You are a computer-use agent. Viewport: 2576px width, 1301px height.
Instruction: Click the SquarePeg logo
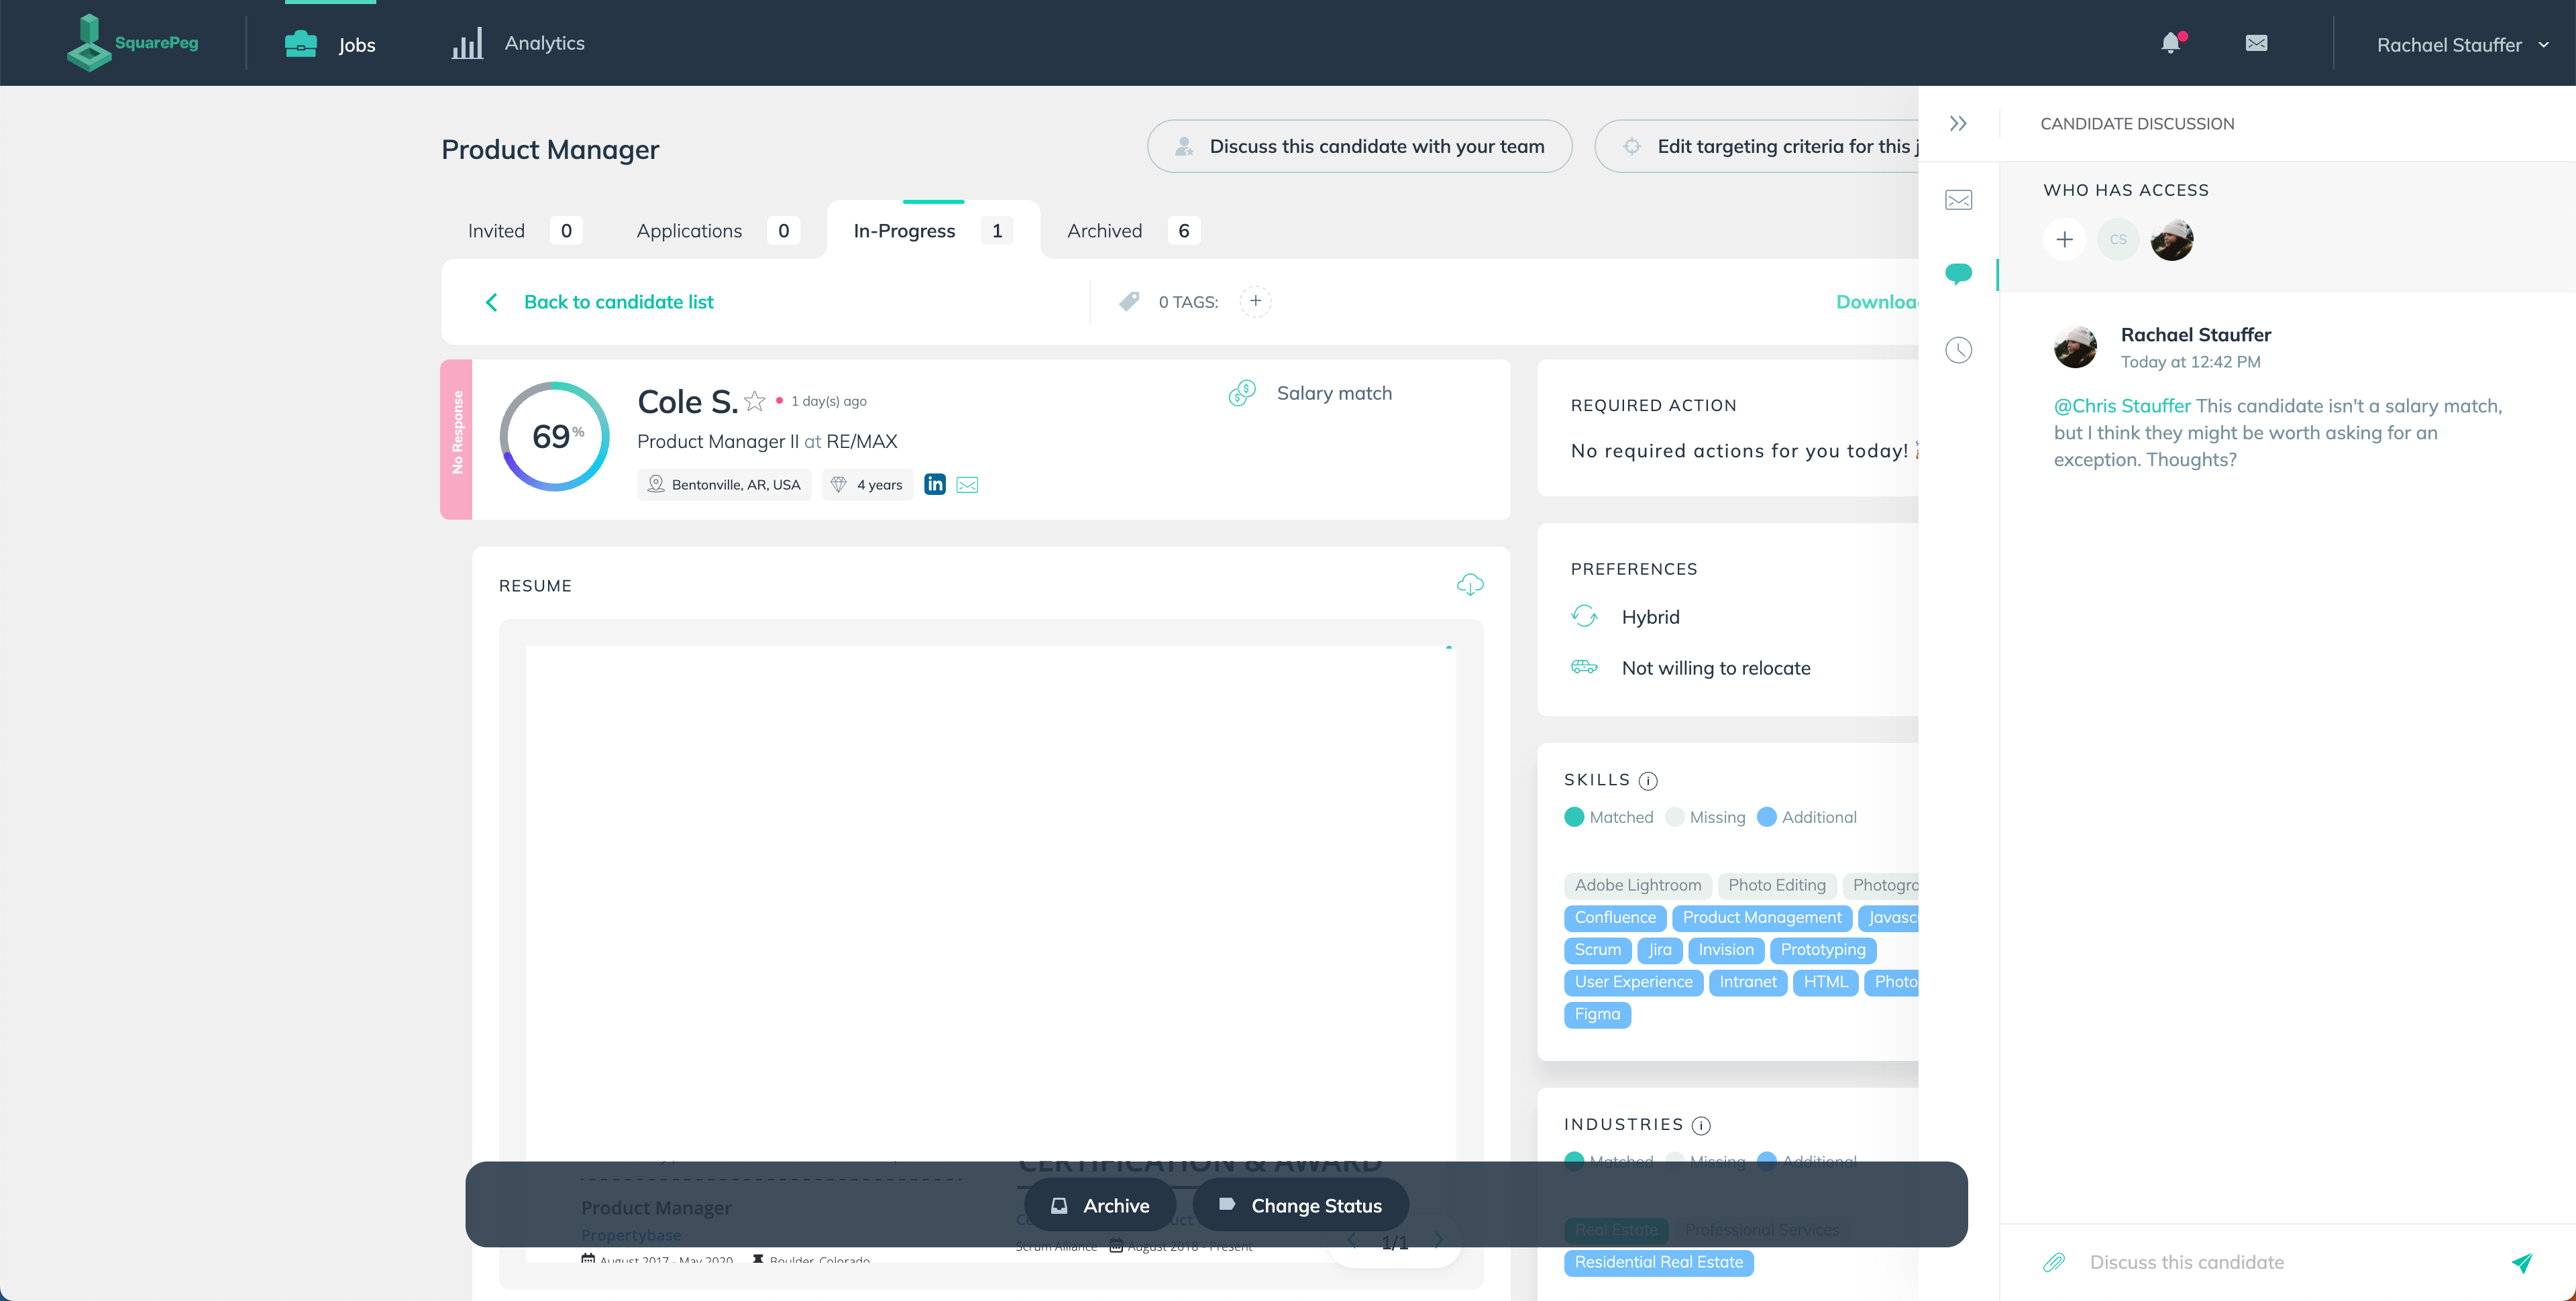tap(133, 43)
